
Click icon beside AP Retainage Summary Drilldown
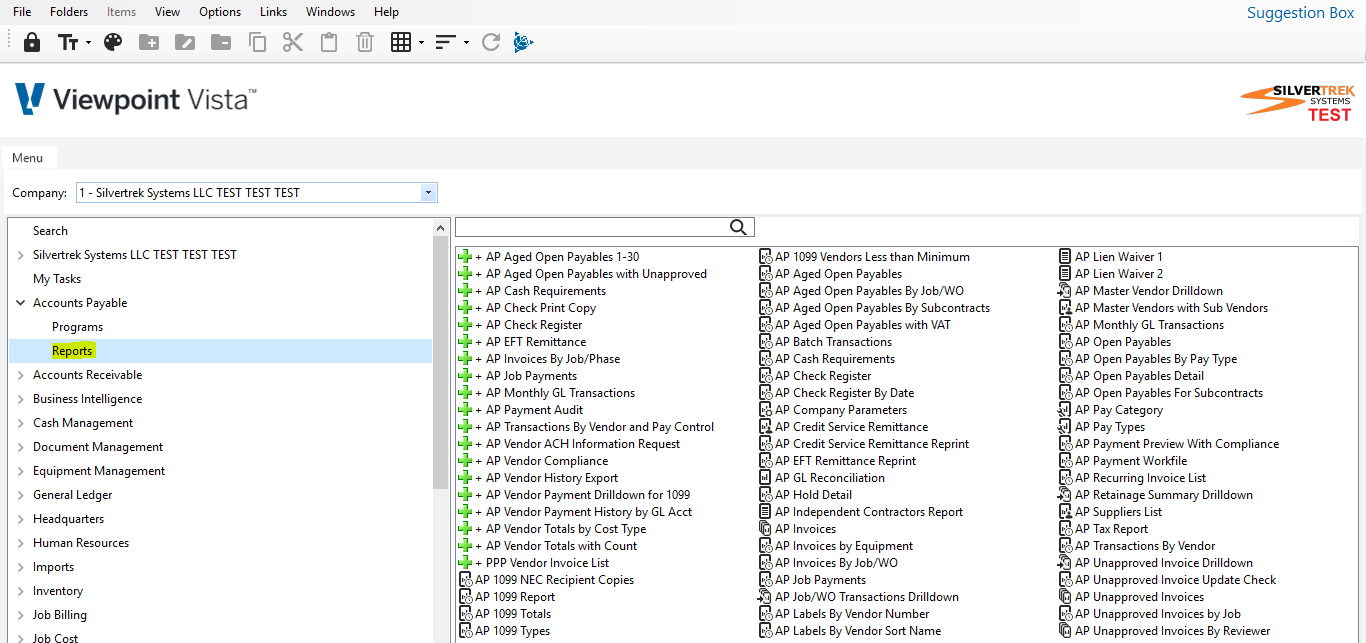(1065, 495)
